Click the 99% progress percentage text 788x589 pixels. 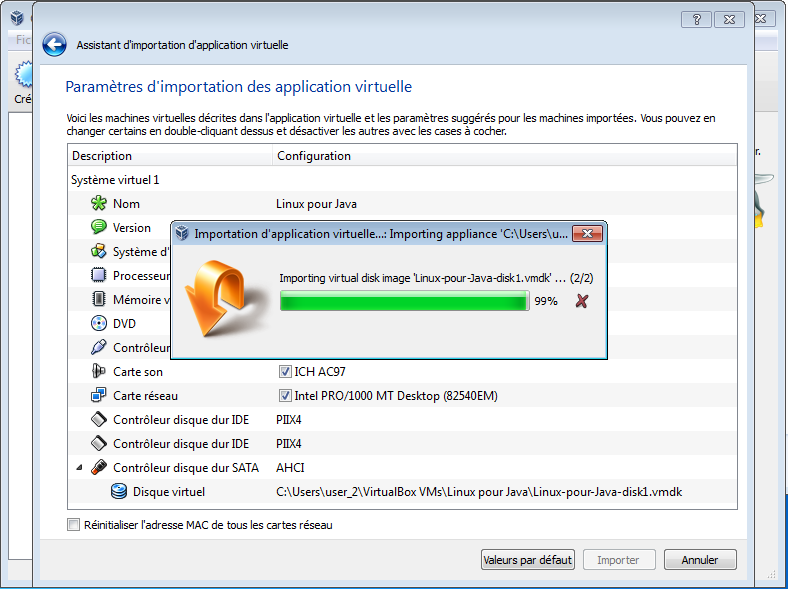pos(546,301)
